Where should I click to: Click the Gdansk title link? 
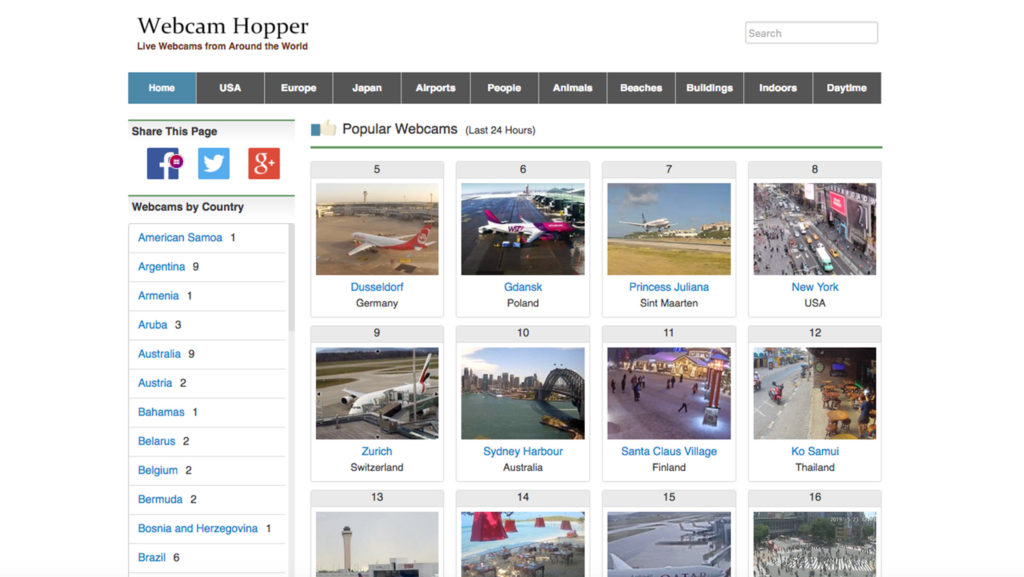click(523, 287)
